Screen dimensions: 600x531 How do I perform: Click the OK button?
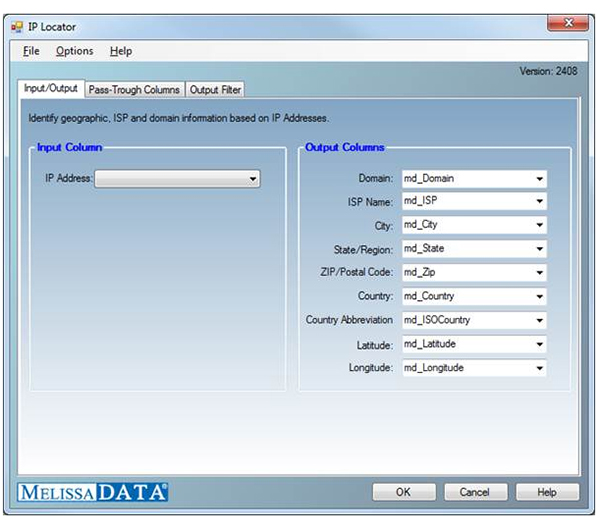(x=404, y=492)
